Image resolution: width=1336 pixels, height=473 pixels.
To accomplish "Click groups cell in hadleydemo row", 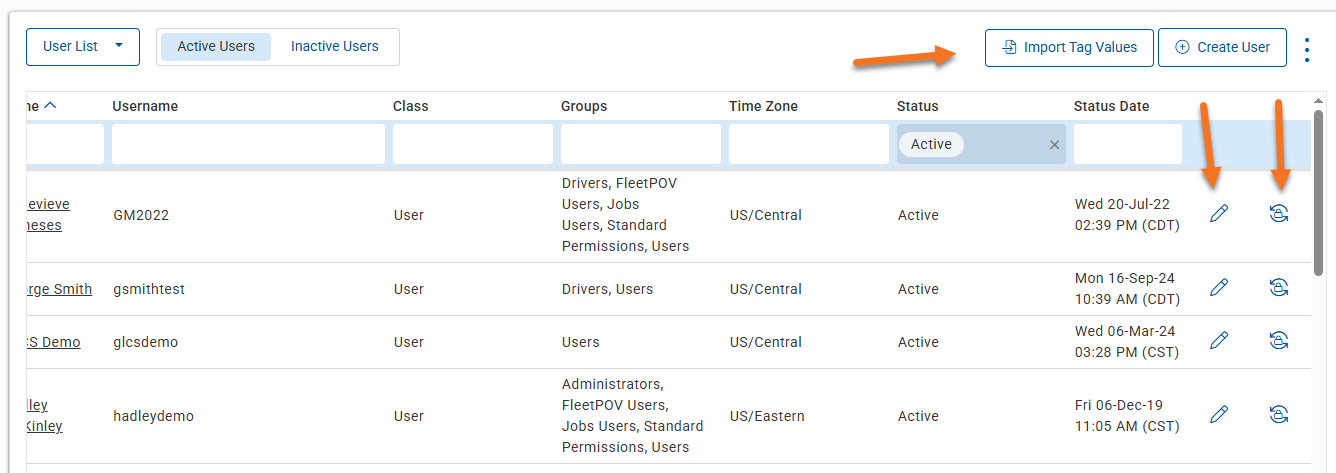I will [632, 416].
